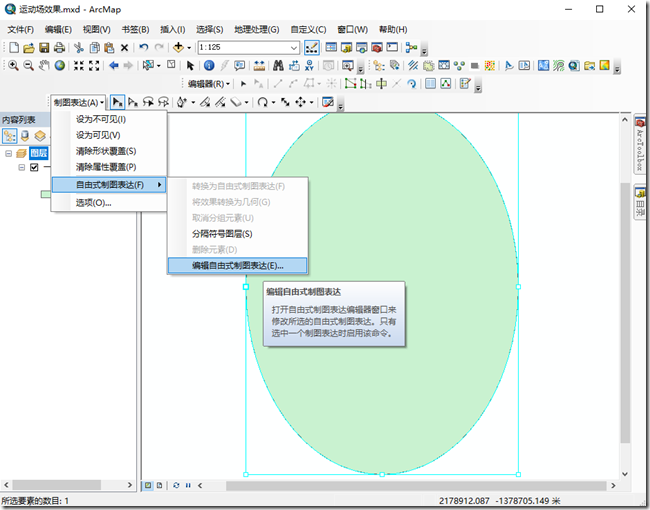Select the Direct Select representation tool
Image resolution: width=650 pixels, height=510 pixels.
click(133, 102)
